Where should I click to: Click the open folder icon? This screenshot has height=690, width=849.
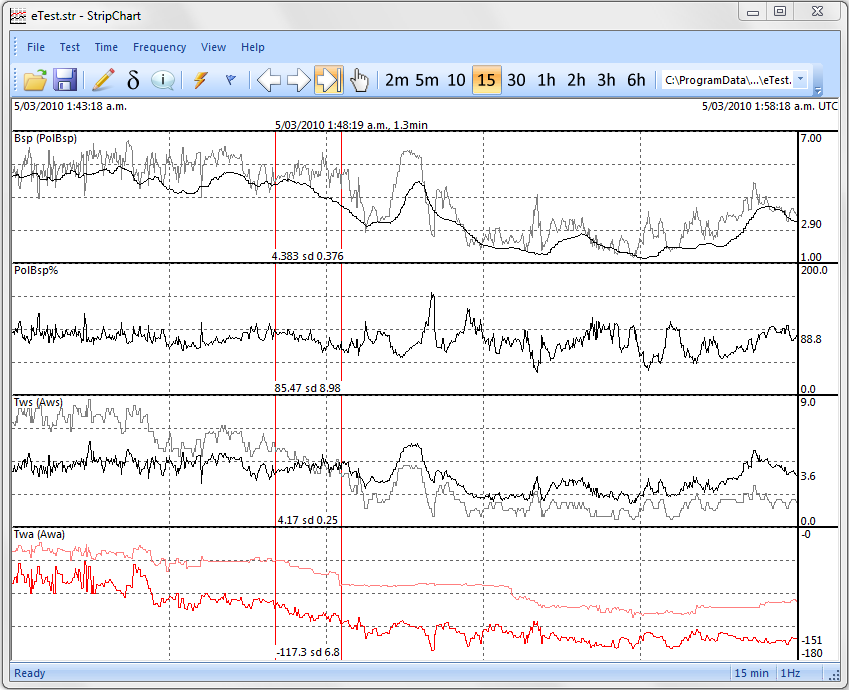pyautogui.click(x=36, y=80)
